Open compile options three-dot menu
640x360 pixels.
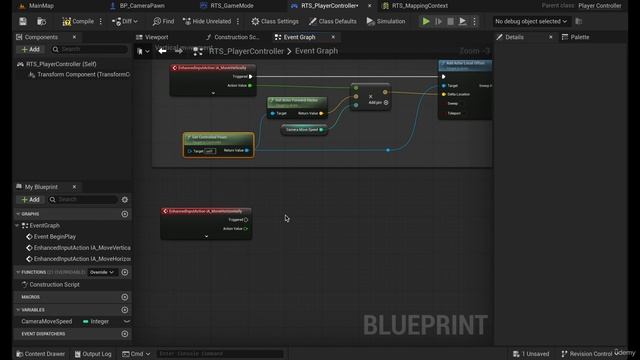tap(101, 21)
